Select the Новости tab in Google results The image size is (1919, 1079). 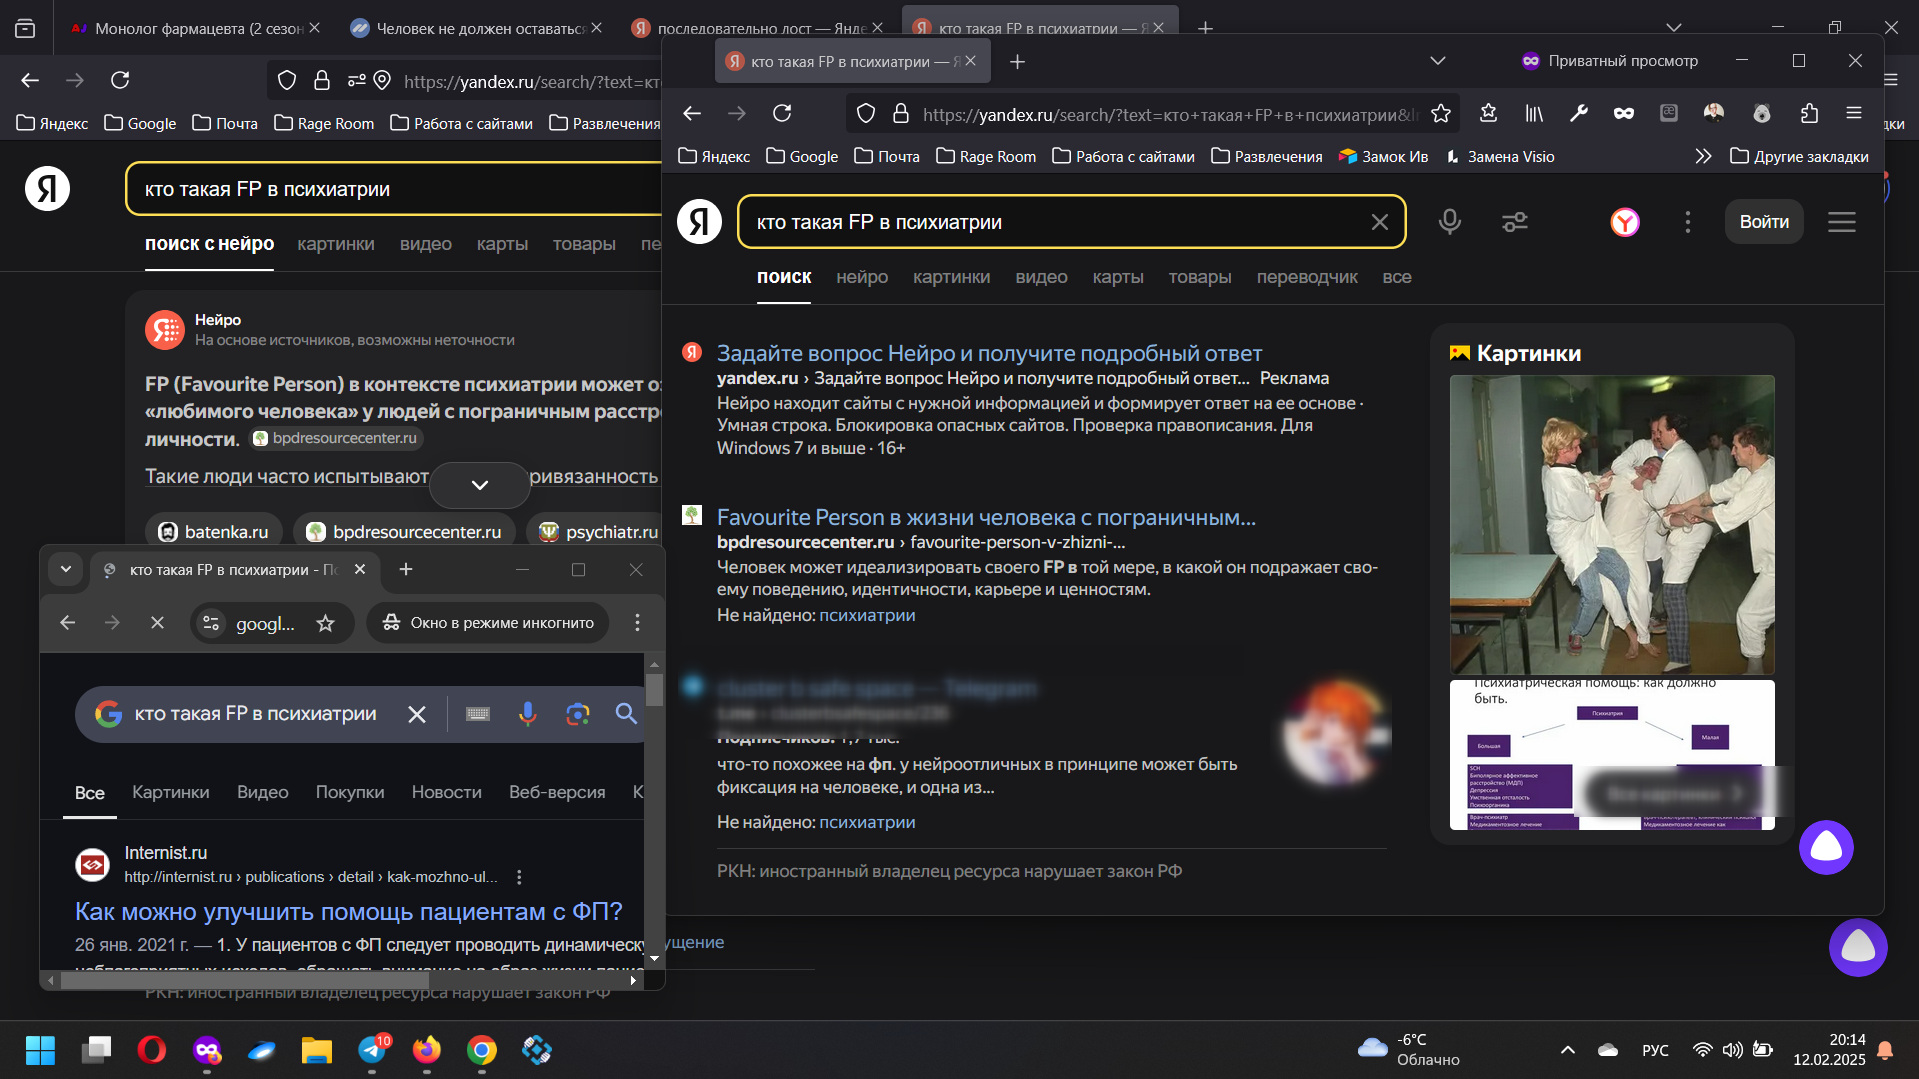tap(446, 792)
